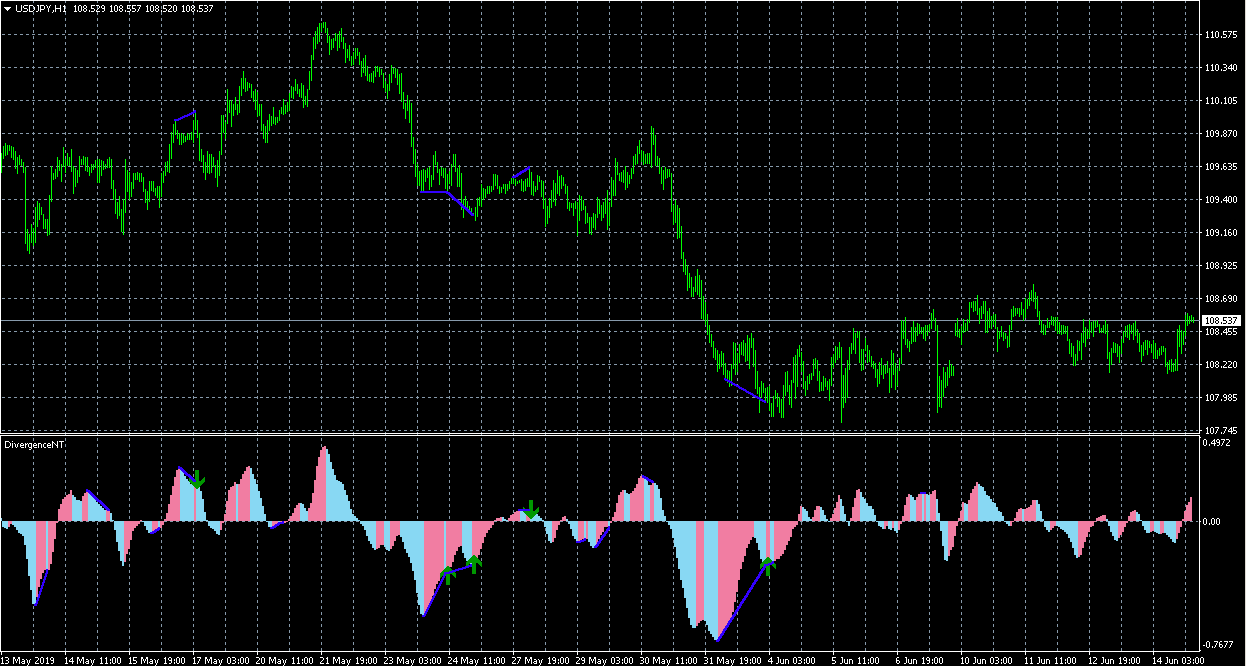Click the 109.160 price scale label
Screen dimensions: 1246x666
[1221, 233]
